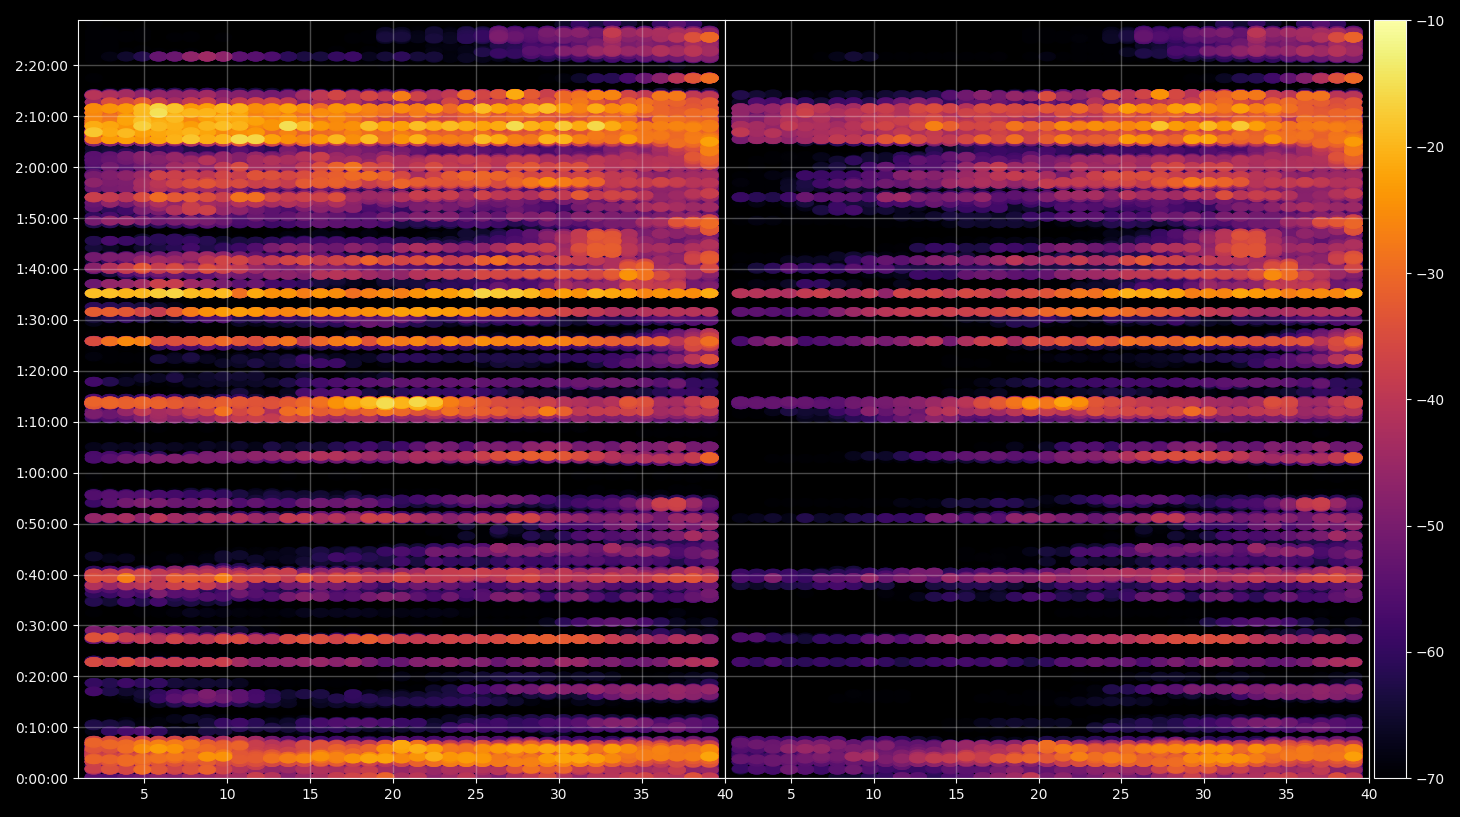Click the 2:00:00 time axis label
The height and width of the screenshot is (817, 1460).
[x=42, y=168]
